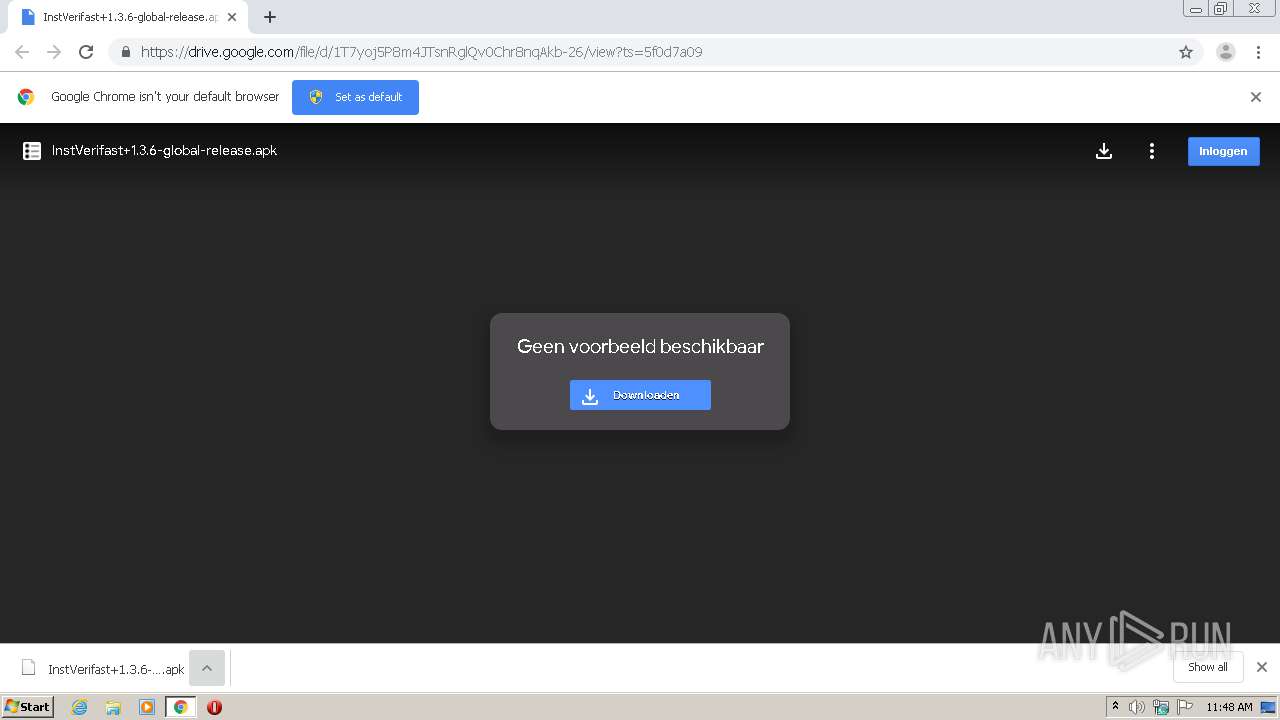Open the media player taskbar icon
The height and width of the screenshot is (720, 1280).
pos(147,707)
